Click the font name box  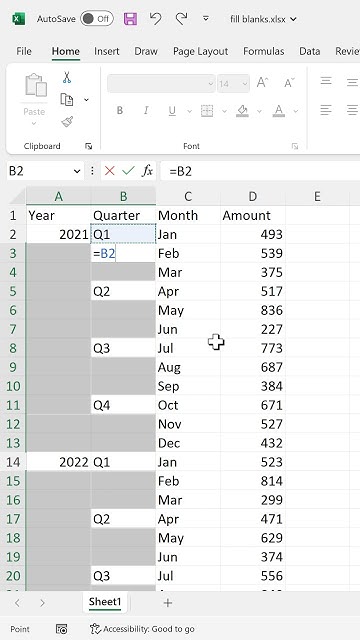coord(161,84)
